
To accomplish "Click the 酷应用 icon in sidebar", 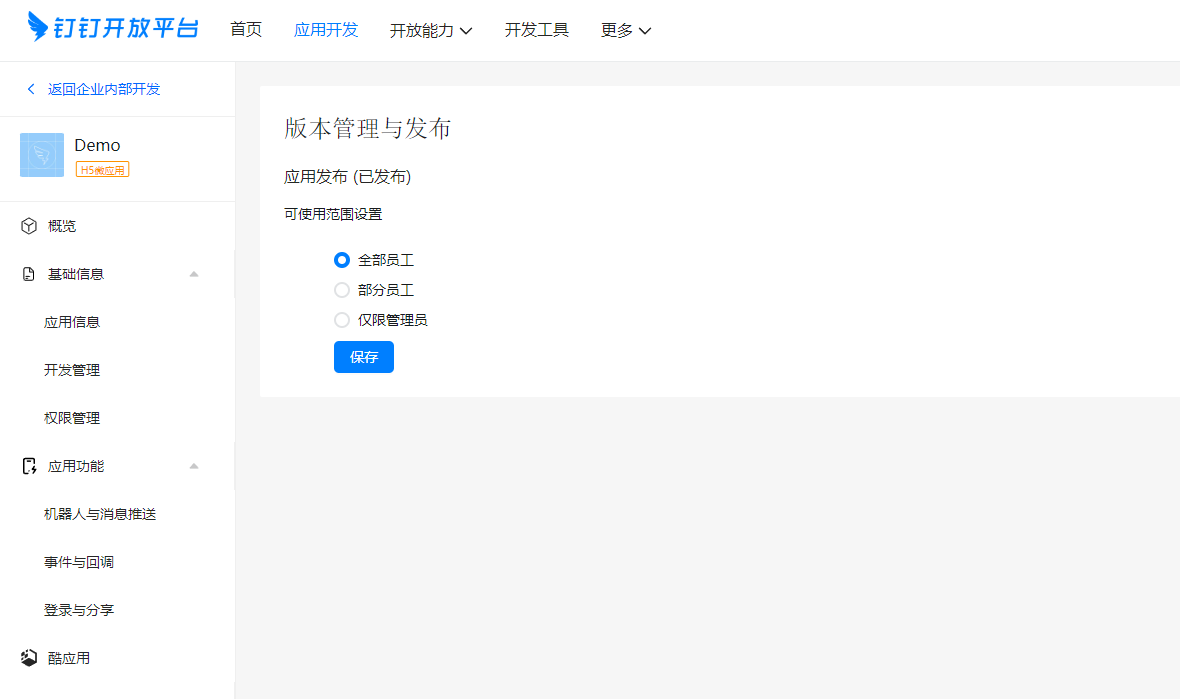I will coord(27,657).
